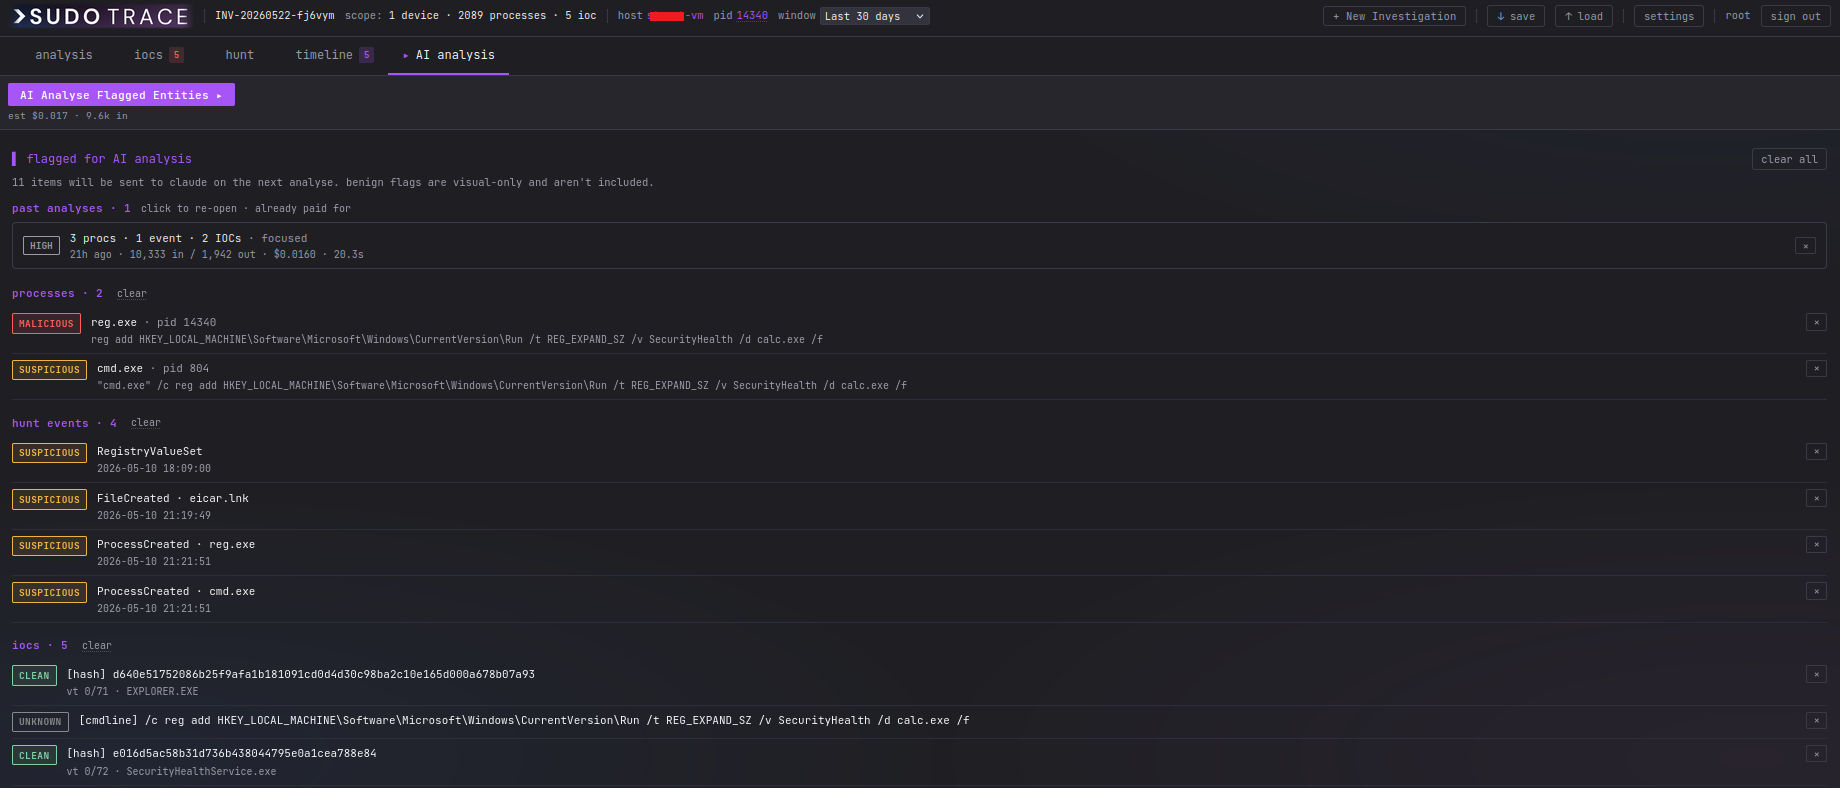Click the SUSPICIOUS badge on cmd.exe pid 804
This screenshot has width=1840, height=788.
pos(49,370)
